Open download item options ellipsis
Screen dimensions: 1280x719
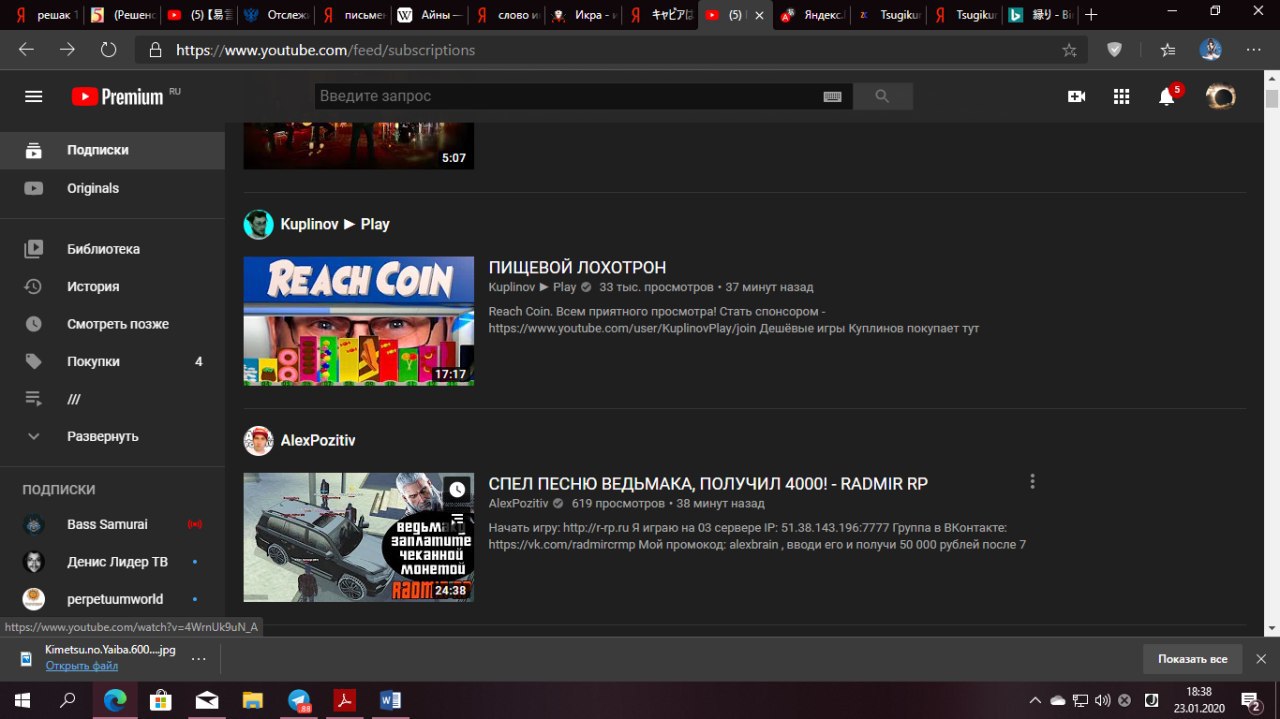coord(198,658)
